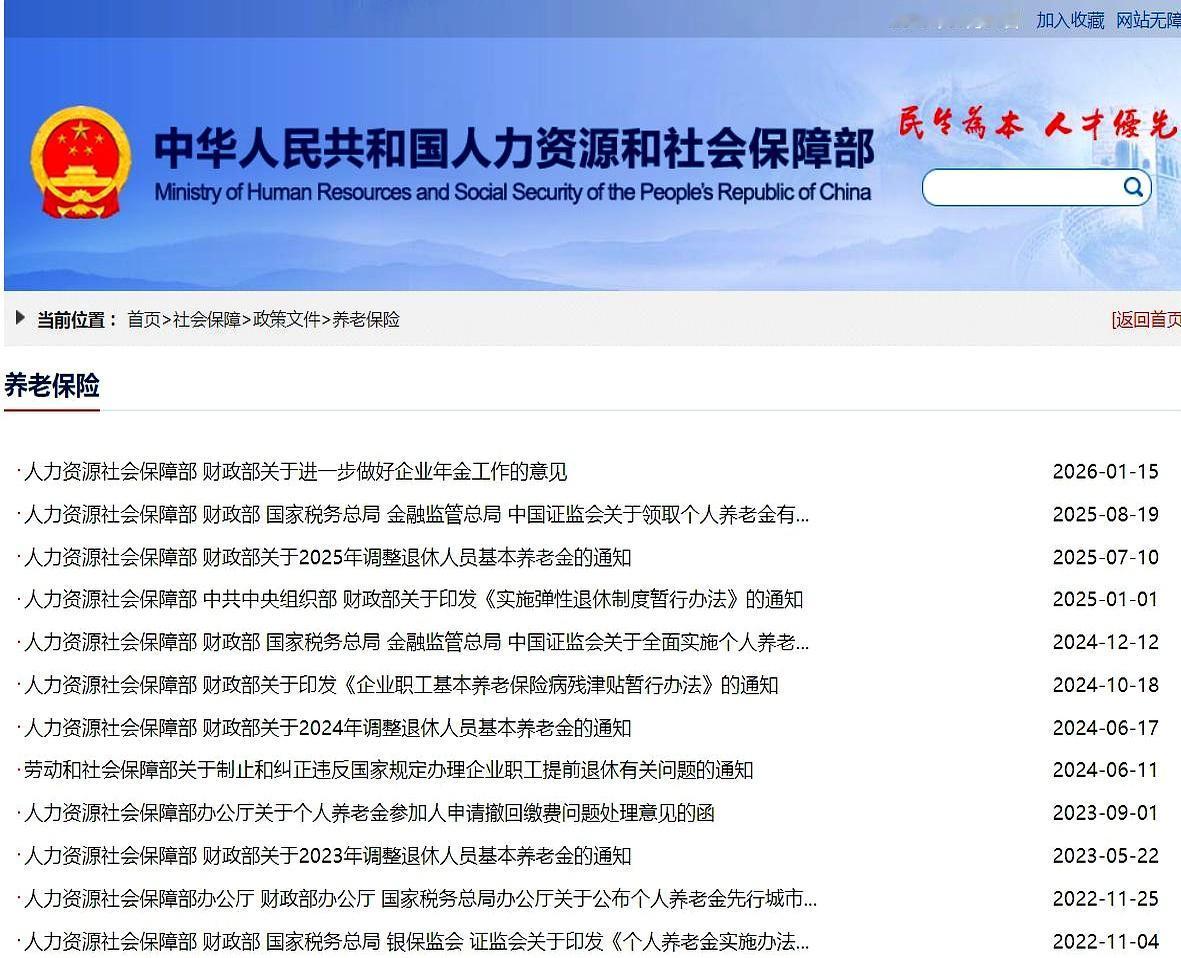Viewport: 1181px width, 958px height.
Task: Click 养老保险 in breadcrumb path
Action: point(366,319)
